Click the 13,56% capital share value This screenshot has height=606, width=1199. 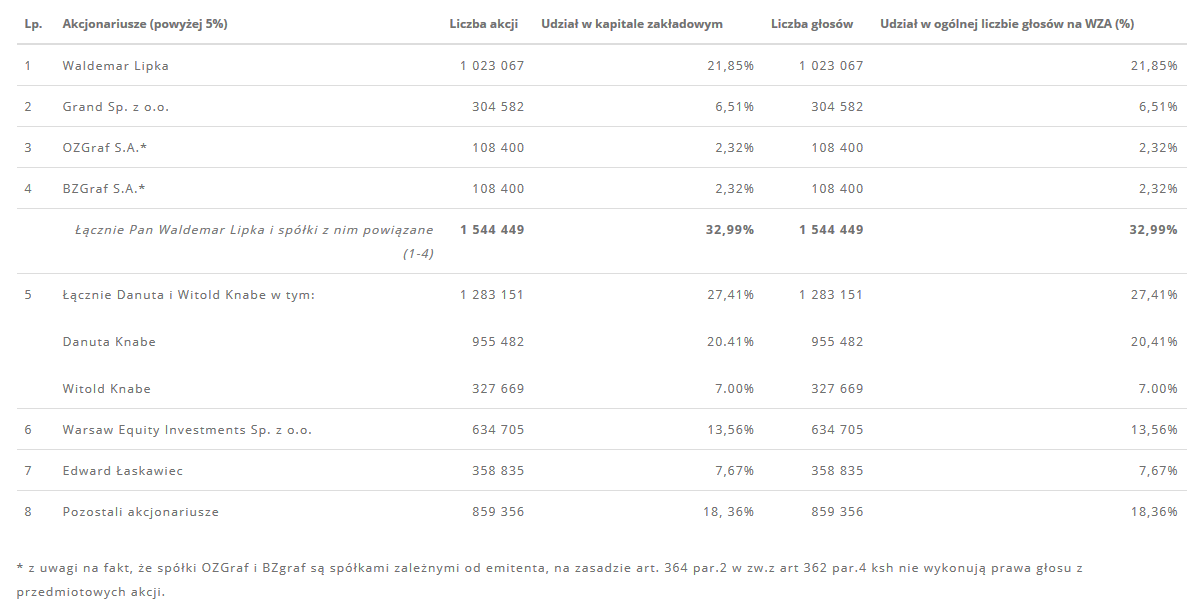point(730,429)
